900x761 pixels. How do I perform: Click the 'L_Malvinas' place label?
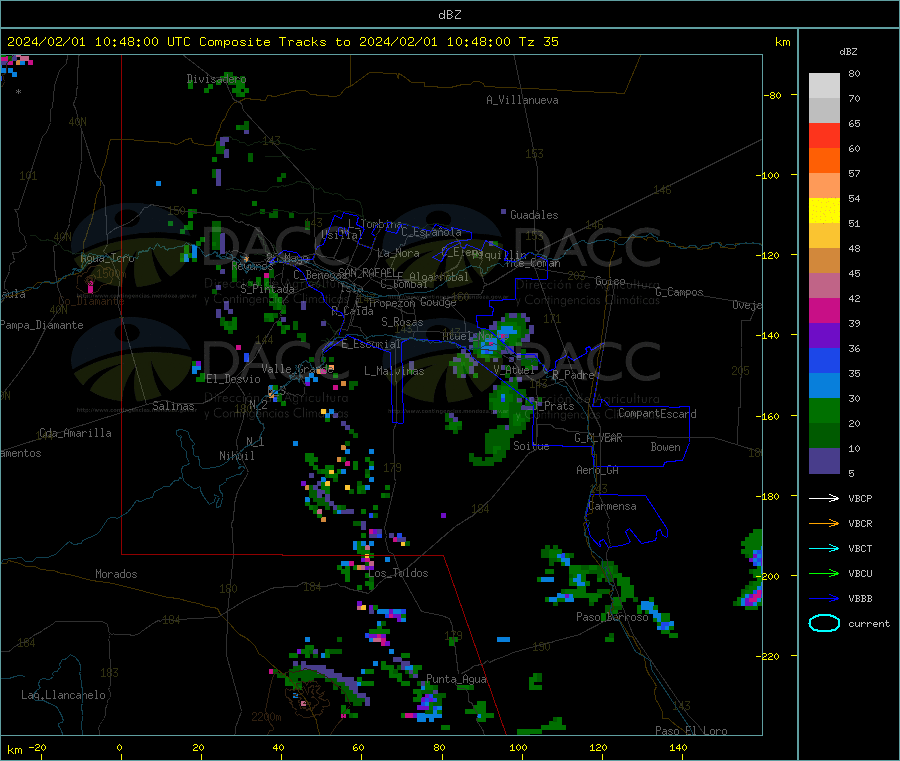click(394, 371)
